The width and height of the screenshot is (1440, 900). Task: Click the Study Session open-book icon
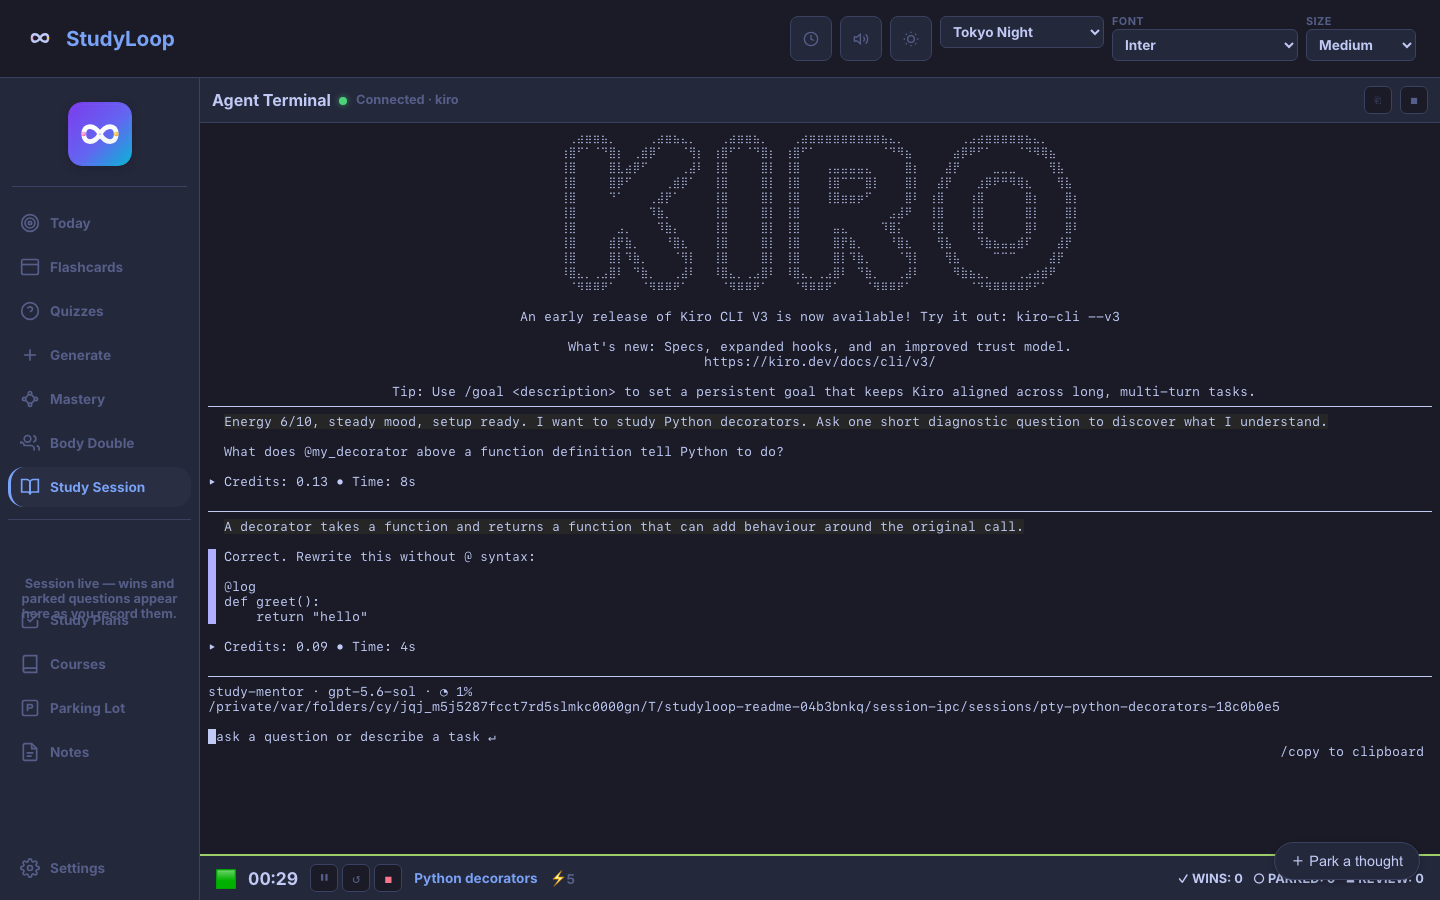click(x=30, y=487)
